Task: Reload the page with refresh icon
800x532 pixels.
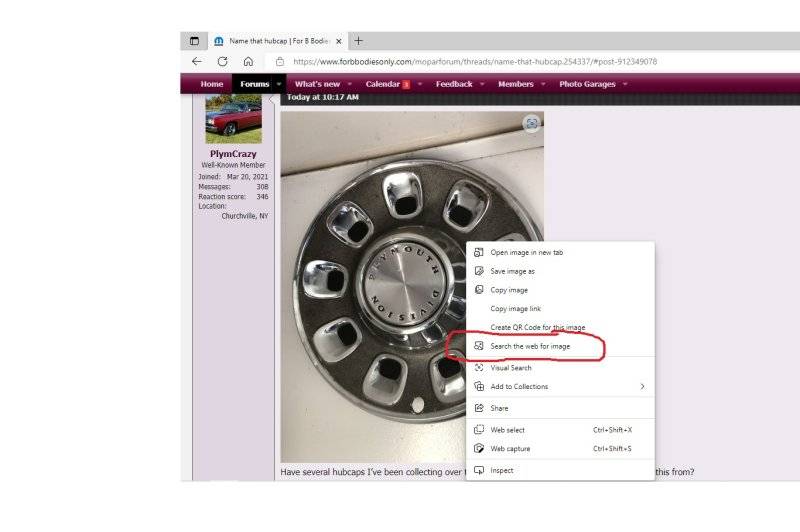Action: [x=222, y=61]
